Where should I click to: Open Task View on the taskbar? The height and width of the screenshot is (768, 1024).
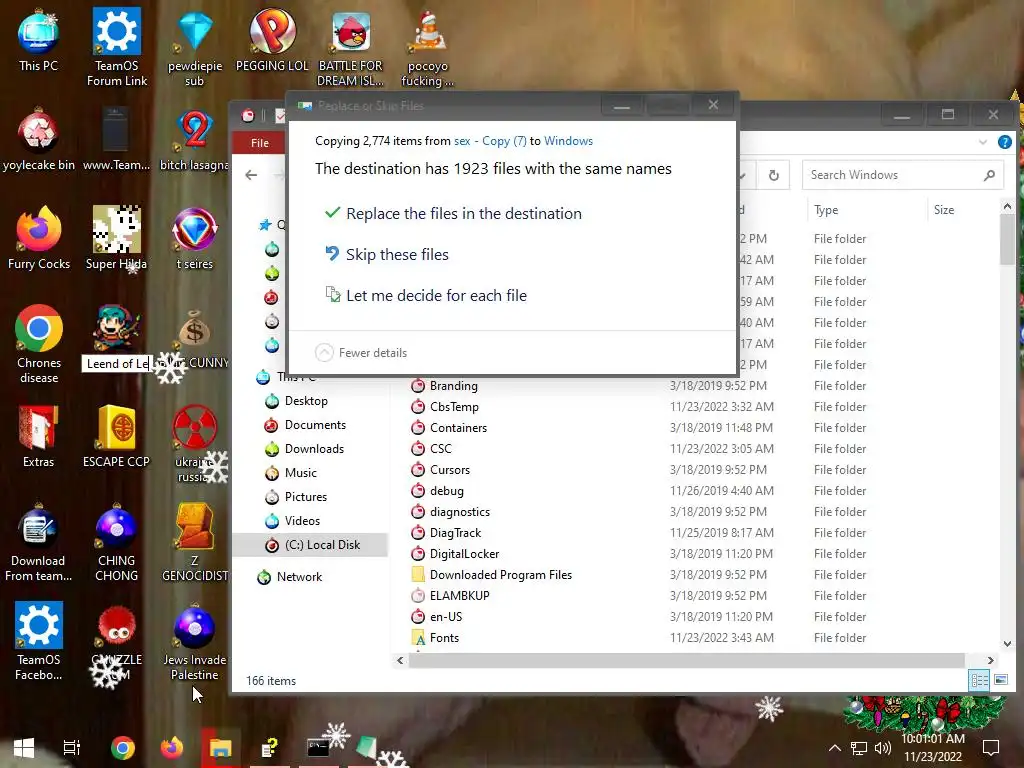[x=71, y=748]
